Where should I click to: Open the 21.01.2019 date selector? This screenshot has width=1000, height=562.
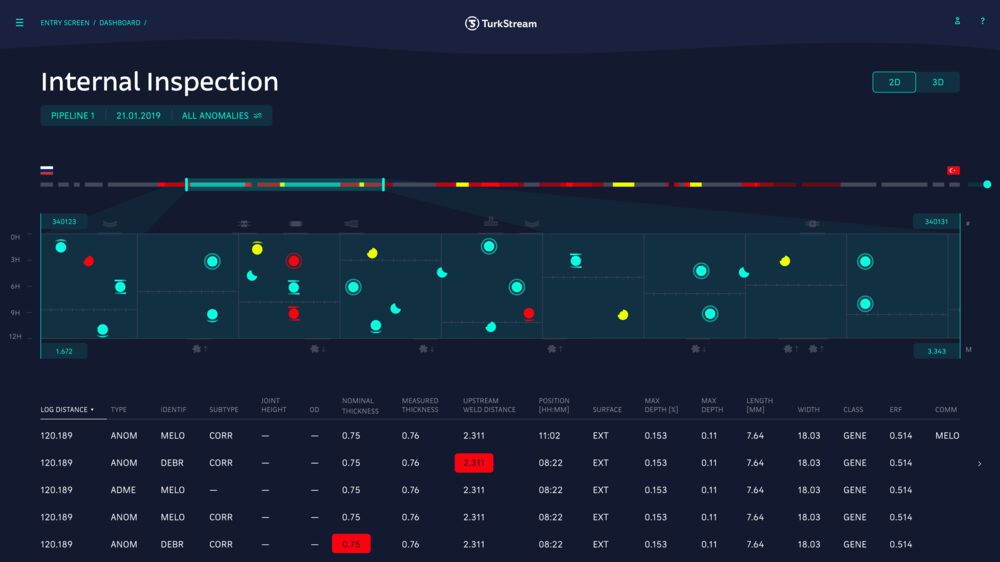[x=138, y=116]
